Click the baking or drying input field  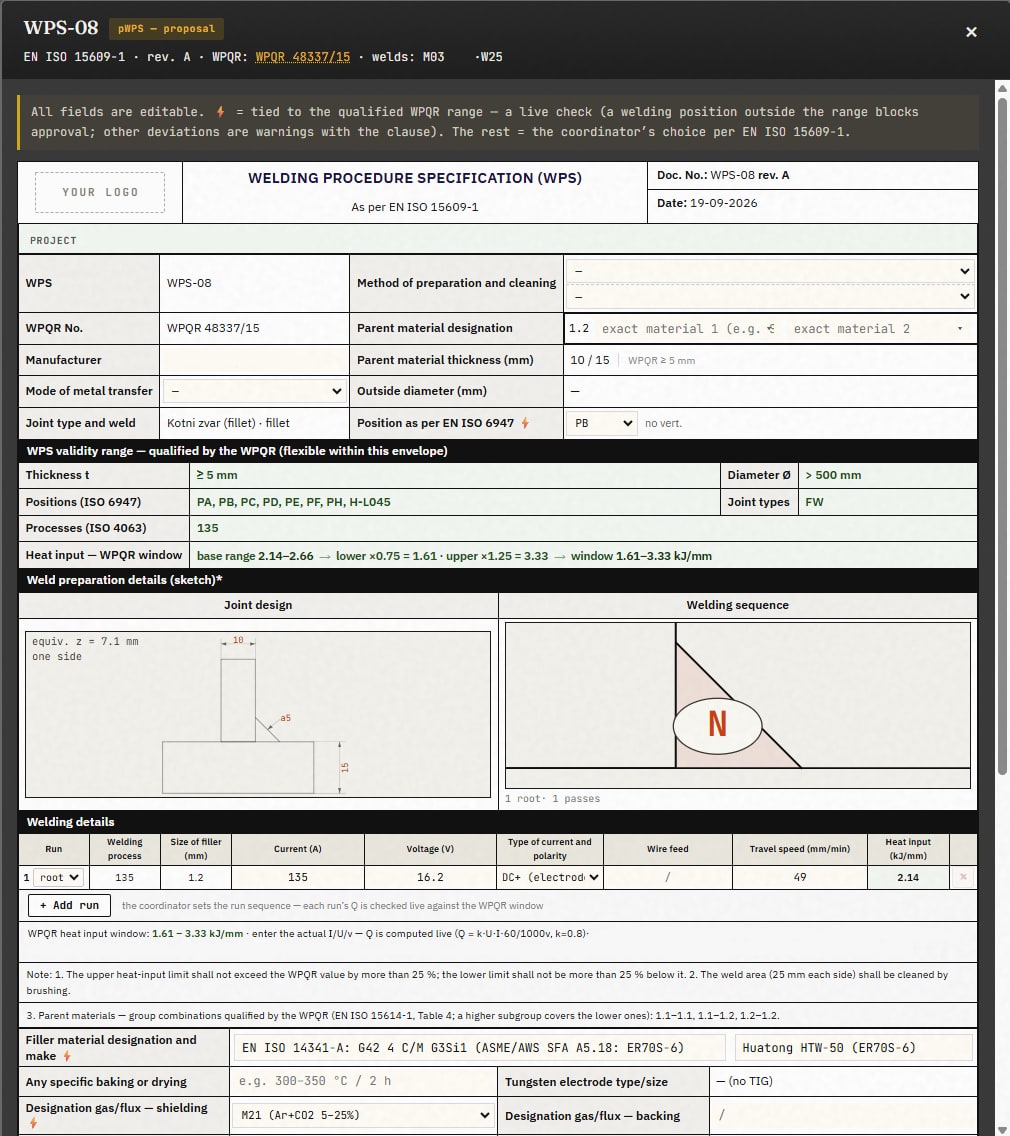tap(362, 1081)
